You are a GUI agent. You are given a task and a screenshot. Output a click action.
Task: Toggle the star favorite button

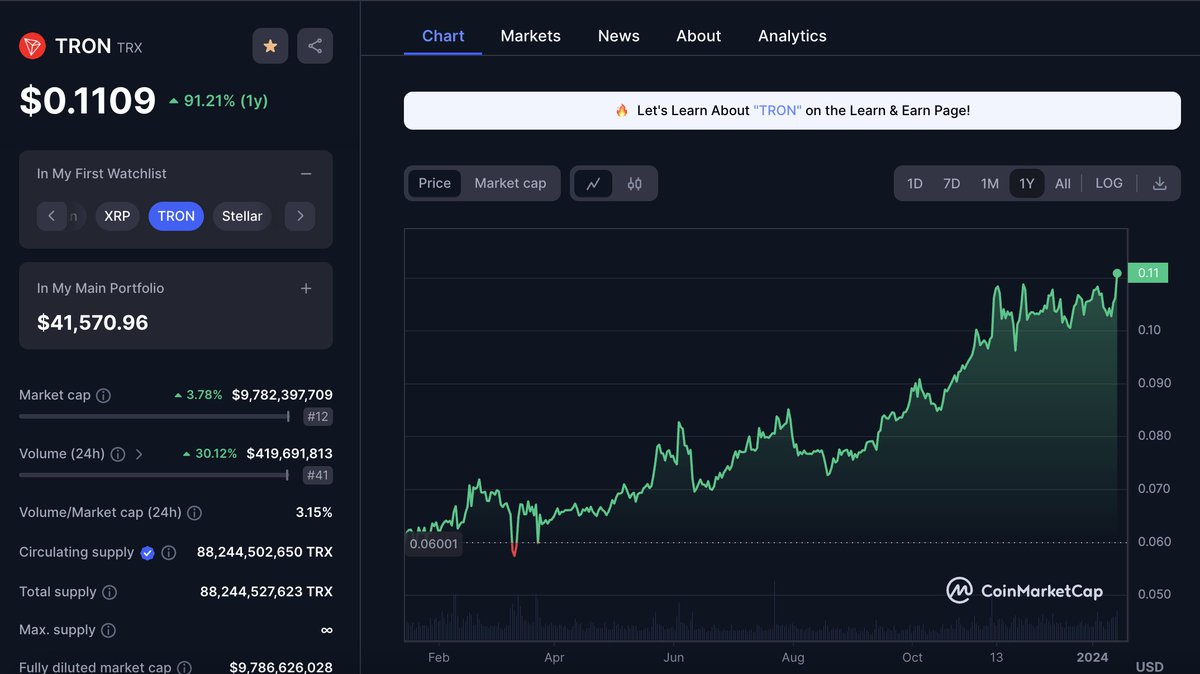pos(270,46)
